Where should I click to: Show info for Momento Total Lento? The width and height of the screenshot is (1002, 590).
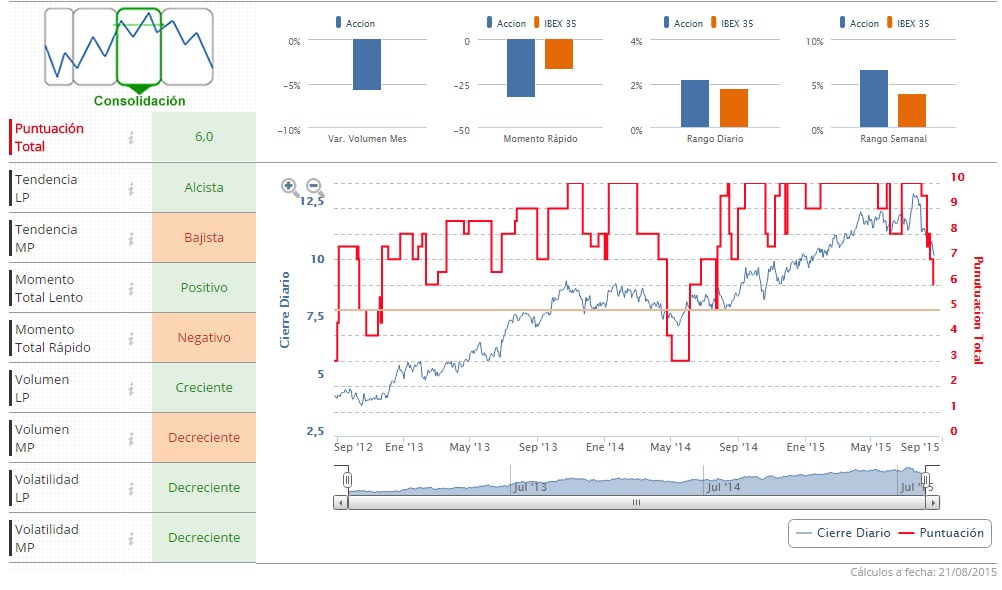click(x=131, y=289)
